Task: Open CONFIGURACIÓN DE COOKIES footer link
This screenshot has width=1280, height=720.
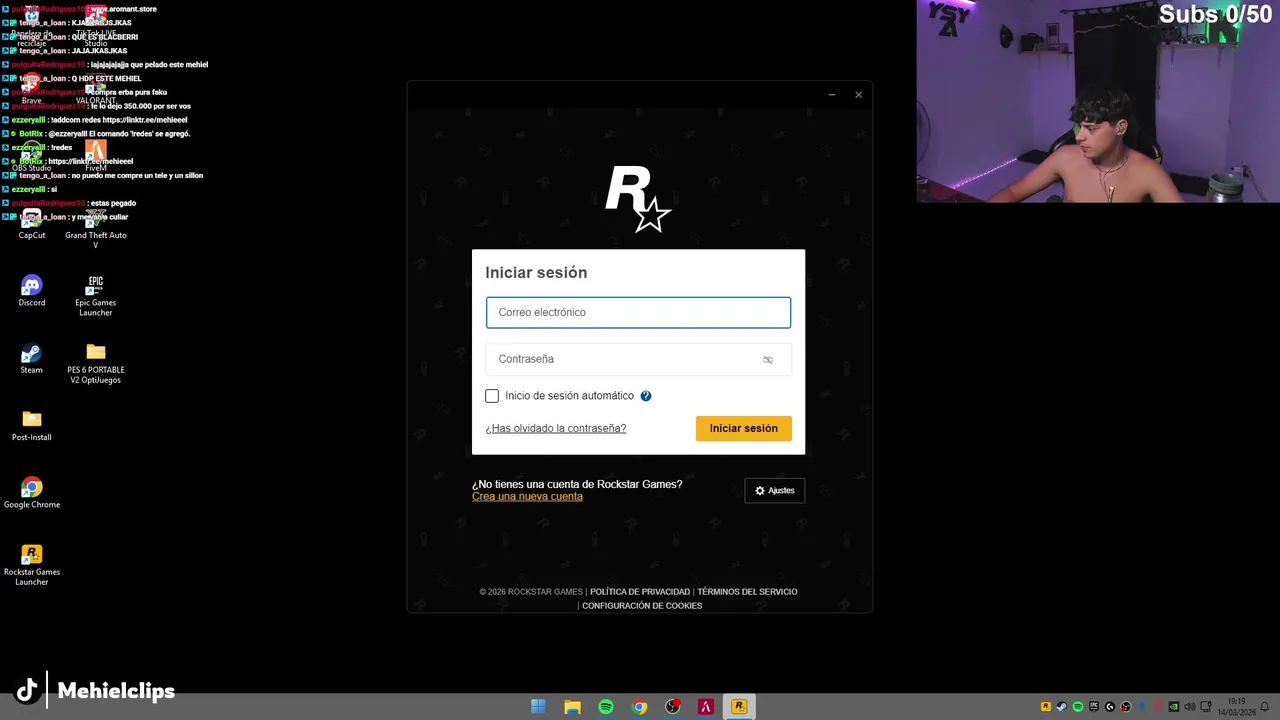Action: [642, 606]
